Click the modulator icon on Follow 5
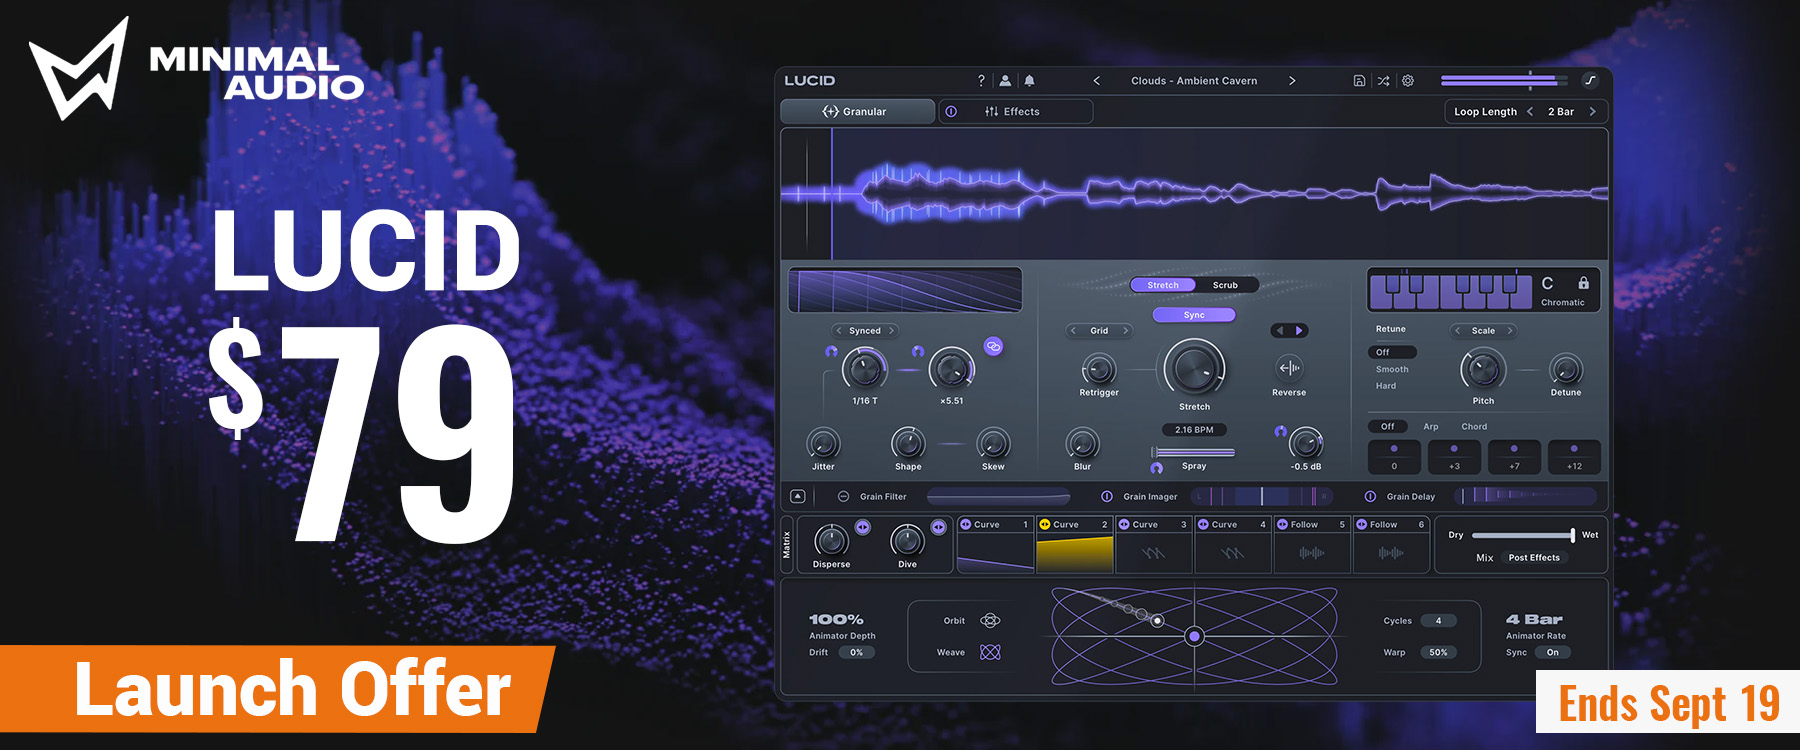The height and width of the screenshot is (750, 1800). click(1282, 524)
